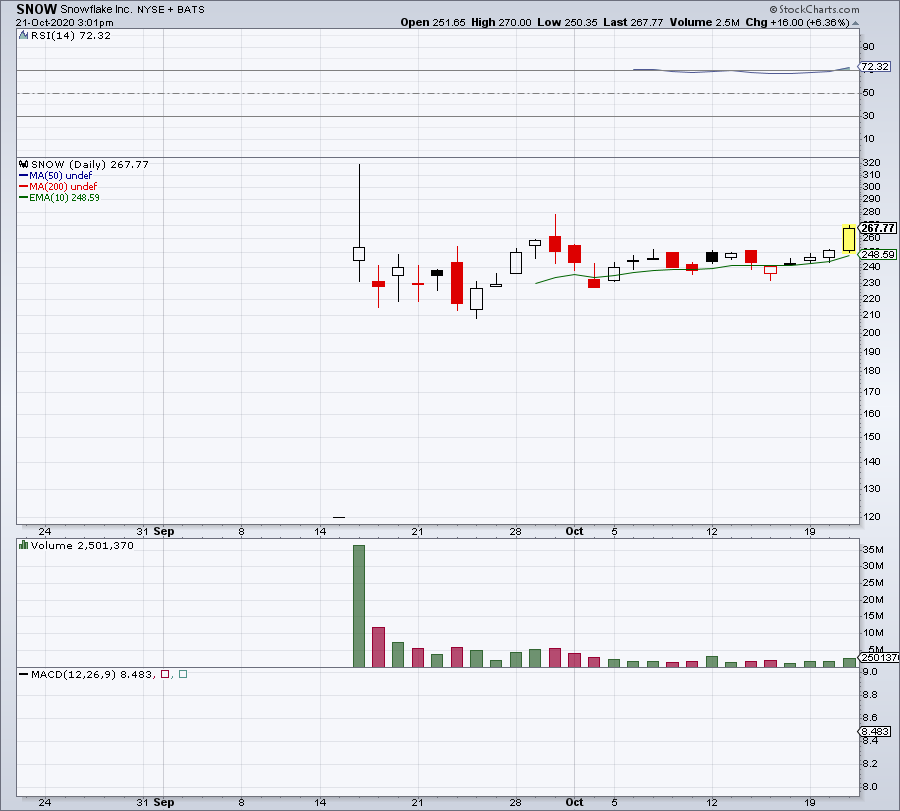
Task: Click the RSI(14) indicator panel icon
Action: pyautogui.click(x=24, y=36)
